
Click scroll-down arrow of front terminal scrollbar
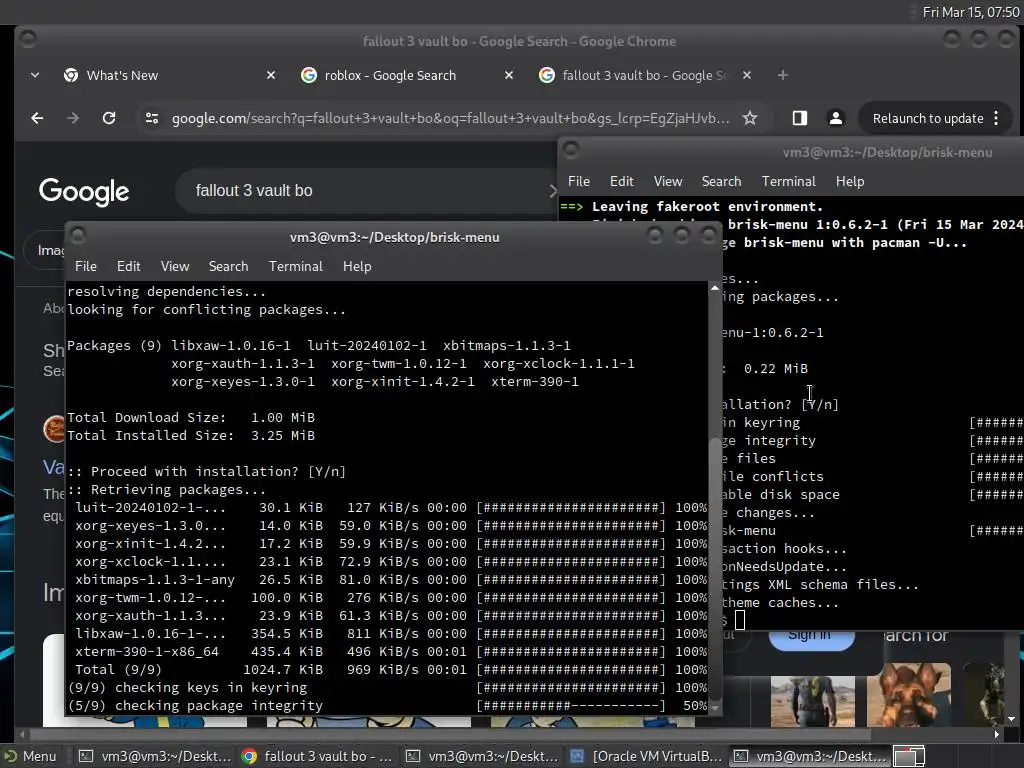coord(715,708)
